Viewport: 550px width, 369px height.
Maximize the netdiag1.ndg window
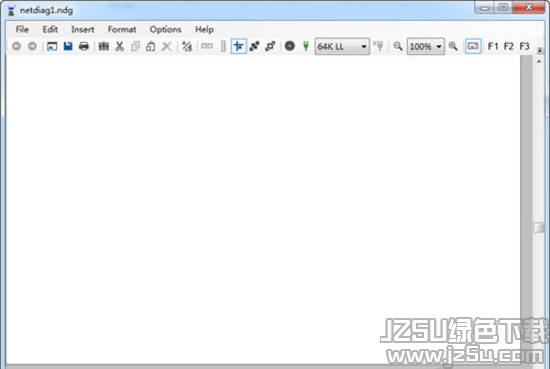(503, 7)
